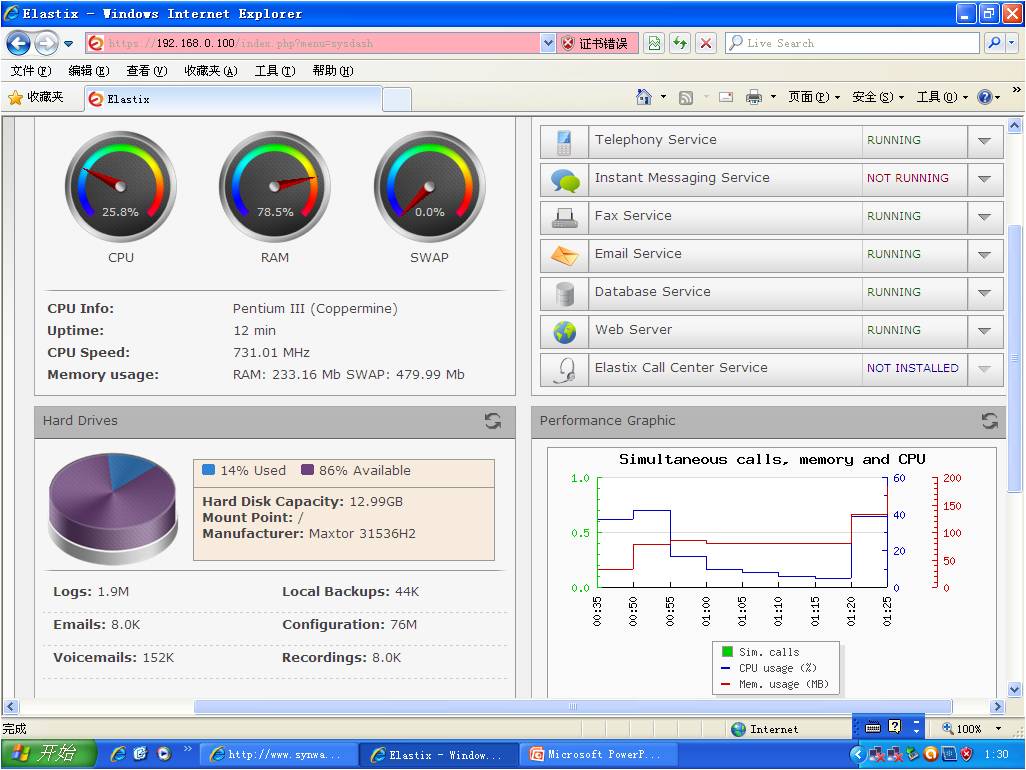Click the purple 86% Available legend swatch
This screenshot has height=770, width=1026.
pyautogui.click(x=308, y=470)
